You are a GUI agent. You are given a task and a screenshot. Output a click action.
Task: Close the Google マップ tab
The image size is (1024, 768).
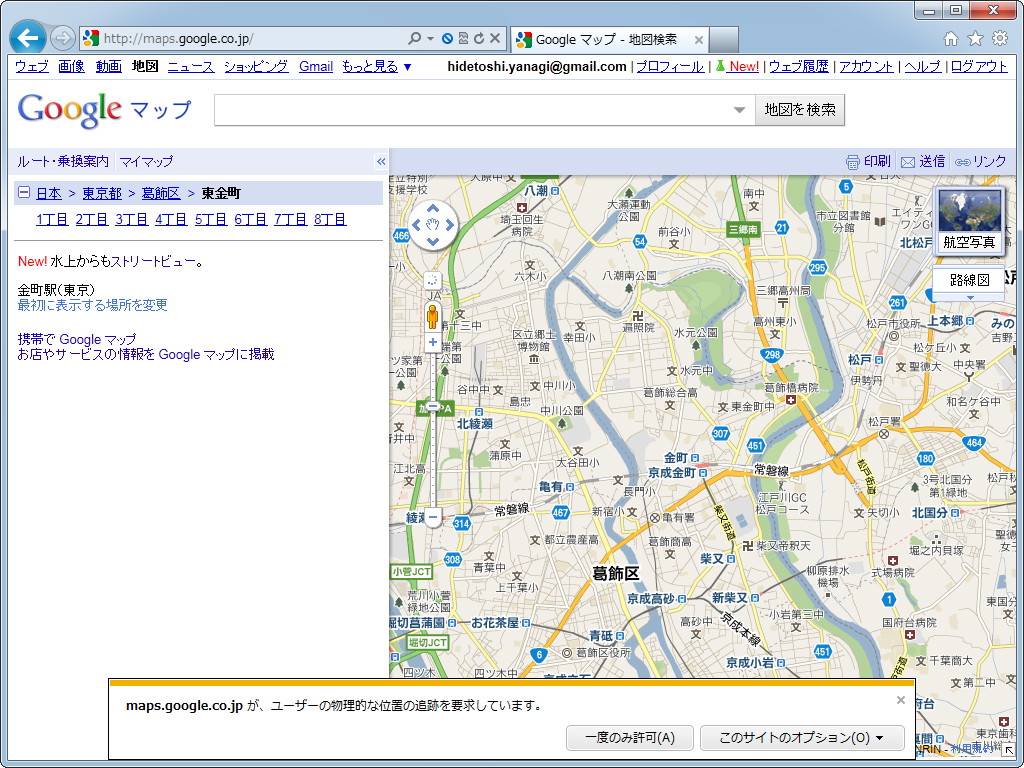coord(698,40)
